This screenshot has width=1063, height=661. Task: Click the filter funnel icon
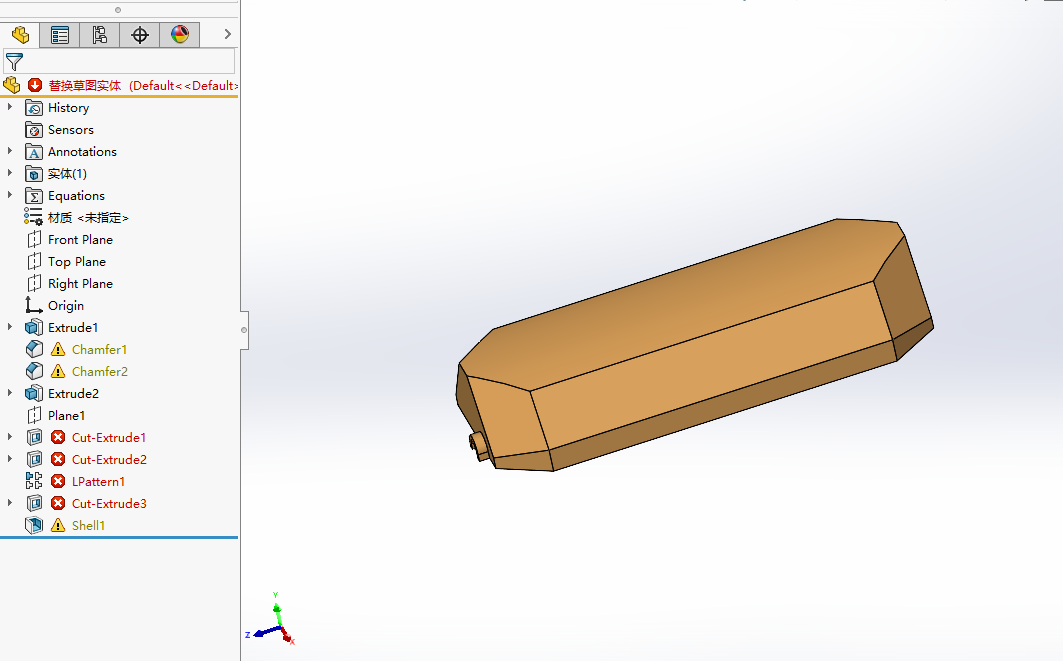[x=14, y=62]
